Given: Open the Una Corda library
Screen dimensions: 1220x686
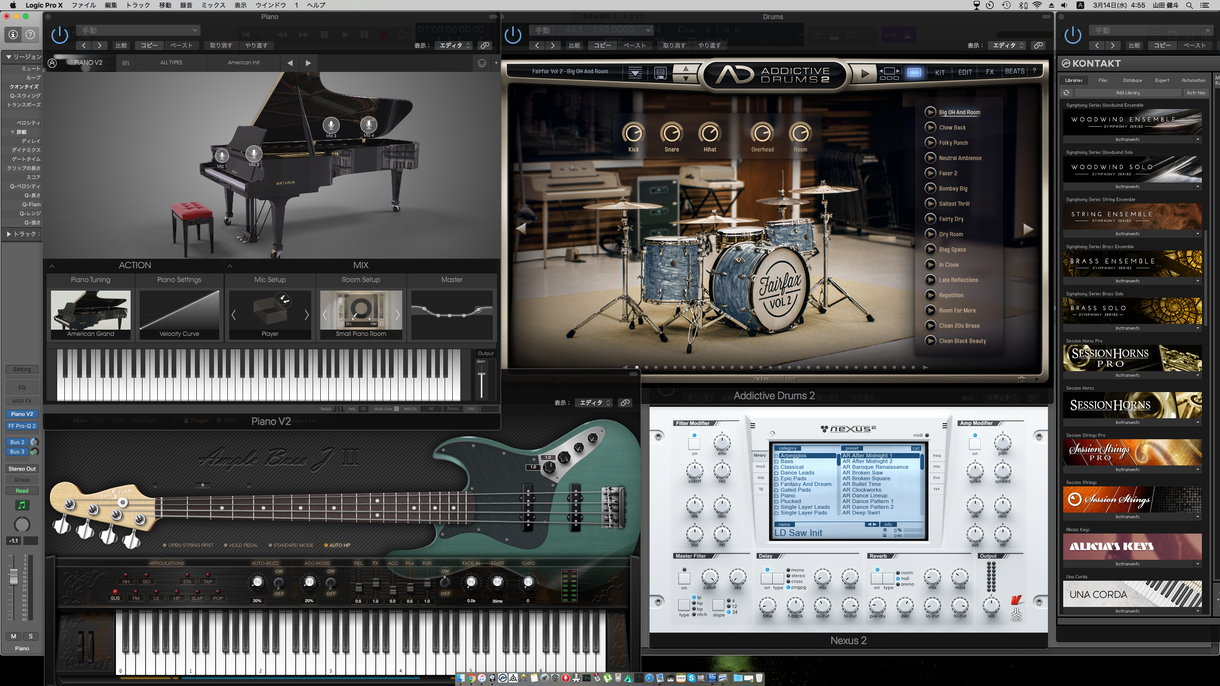Looking at the screenshot, I should click(x=1132, y=594).
